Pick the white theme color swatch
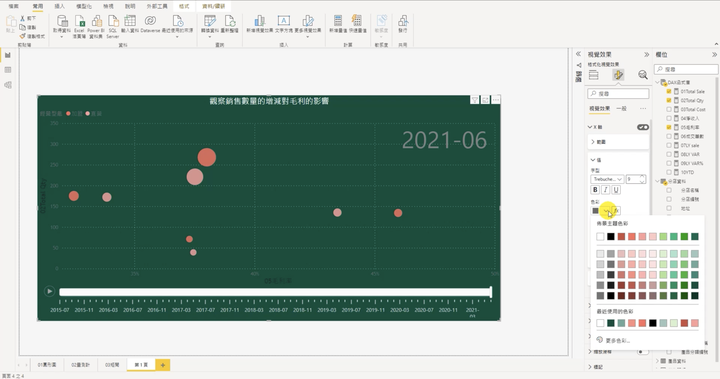Screen dimensions: 720x379 600,237
